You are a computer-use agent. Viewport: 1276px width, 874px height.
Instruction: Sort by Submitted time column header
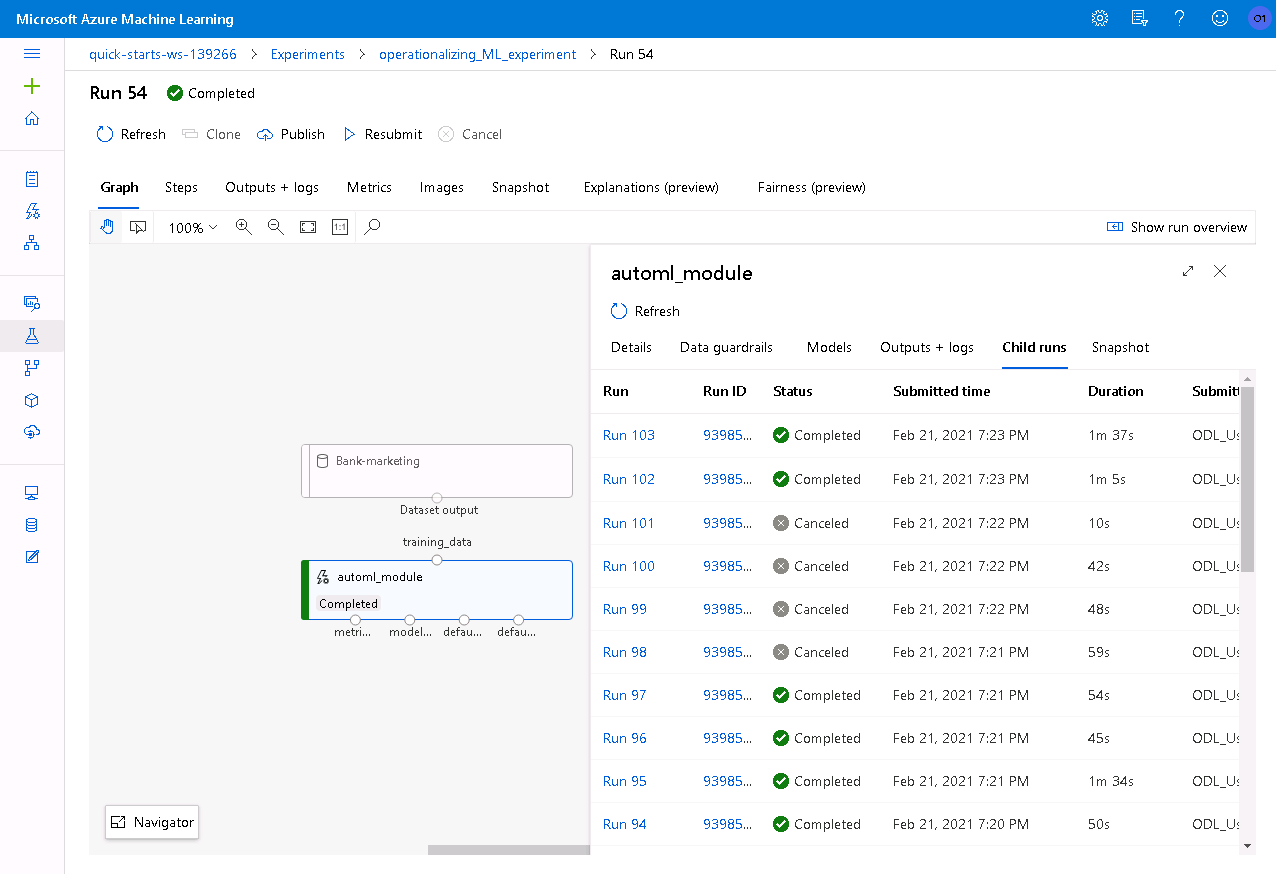[x=942, y=391]
